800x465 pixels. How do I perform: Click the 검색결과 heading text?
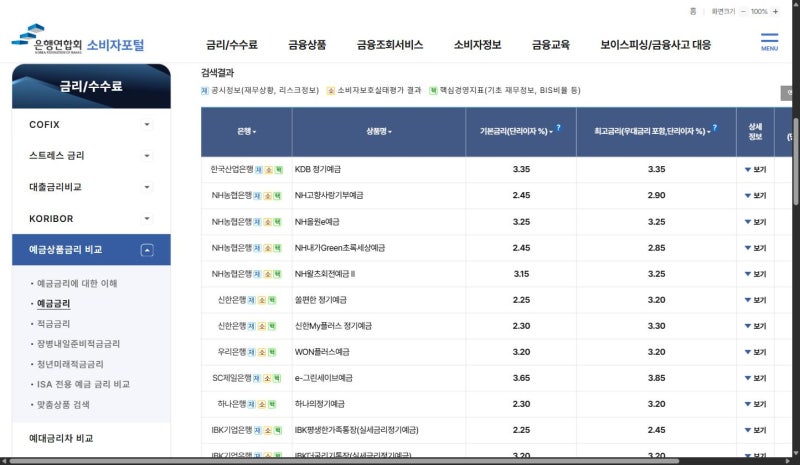pyautogui.click(x=217, y=73)
